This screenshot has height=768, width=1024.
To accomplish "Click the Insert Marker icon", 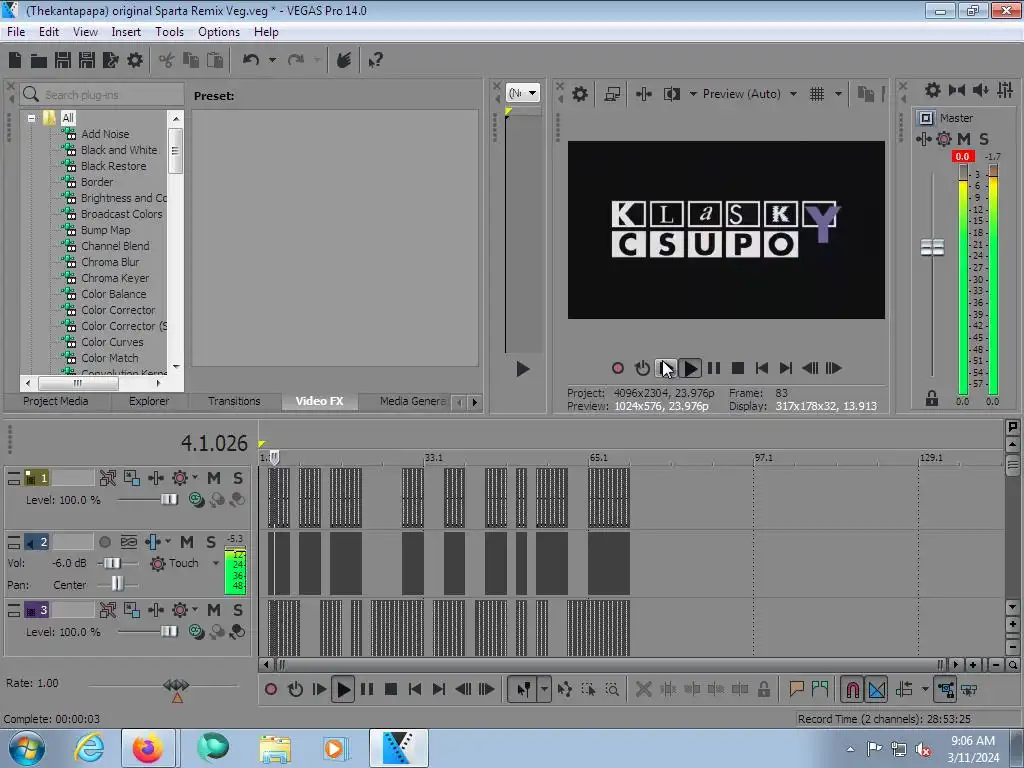I will coord(796,689).
